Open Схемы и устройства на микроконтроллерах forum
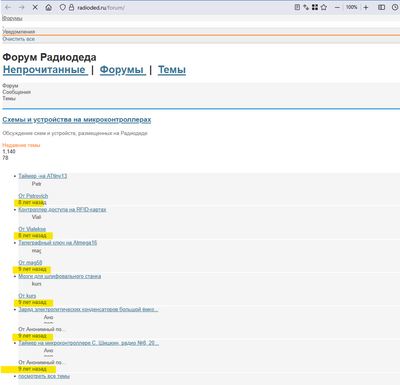 (x=77, y=120)
